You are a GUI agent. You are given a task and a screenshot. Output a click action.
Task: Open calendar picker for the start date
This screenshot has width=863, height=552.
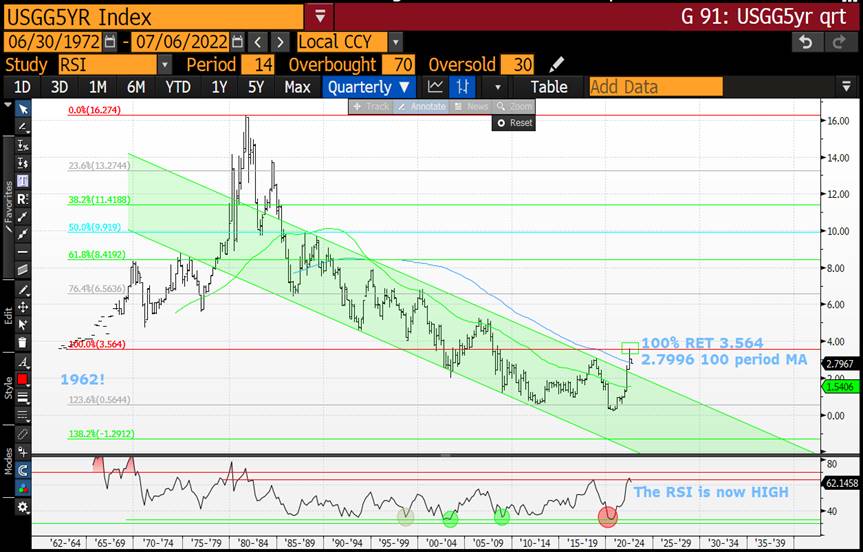click(112, 42)
